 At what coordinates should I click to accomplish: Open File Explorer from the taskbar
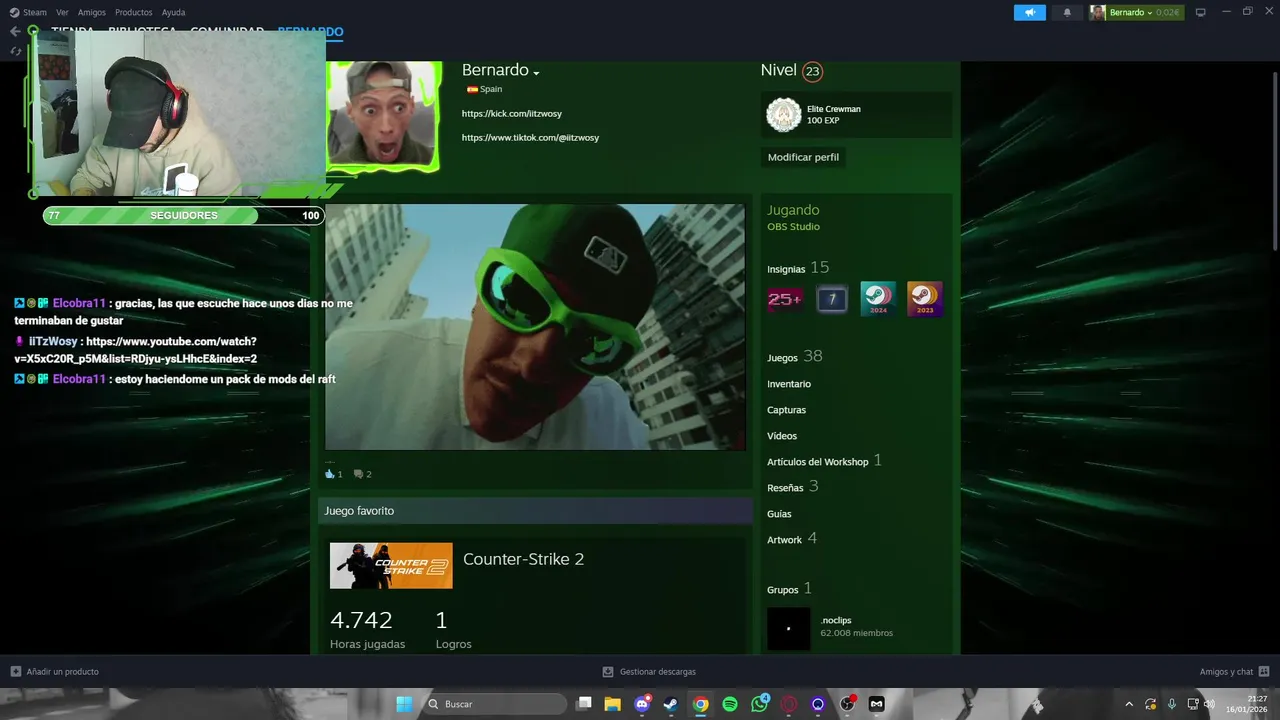[613, 704]
